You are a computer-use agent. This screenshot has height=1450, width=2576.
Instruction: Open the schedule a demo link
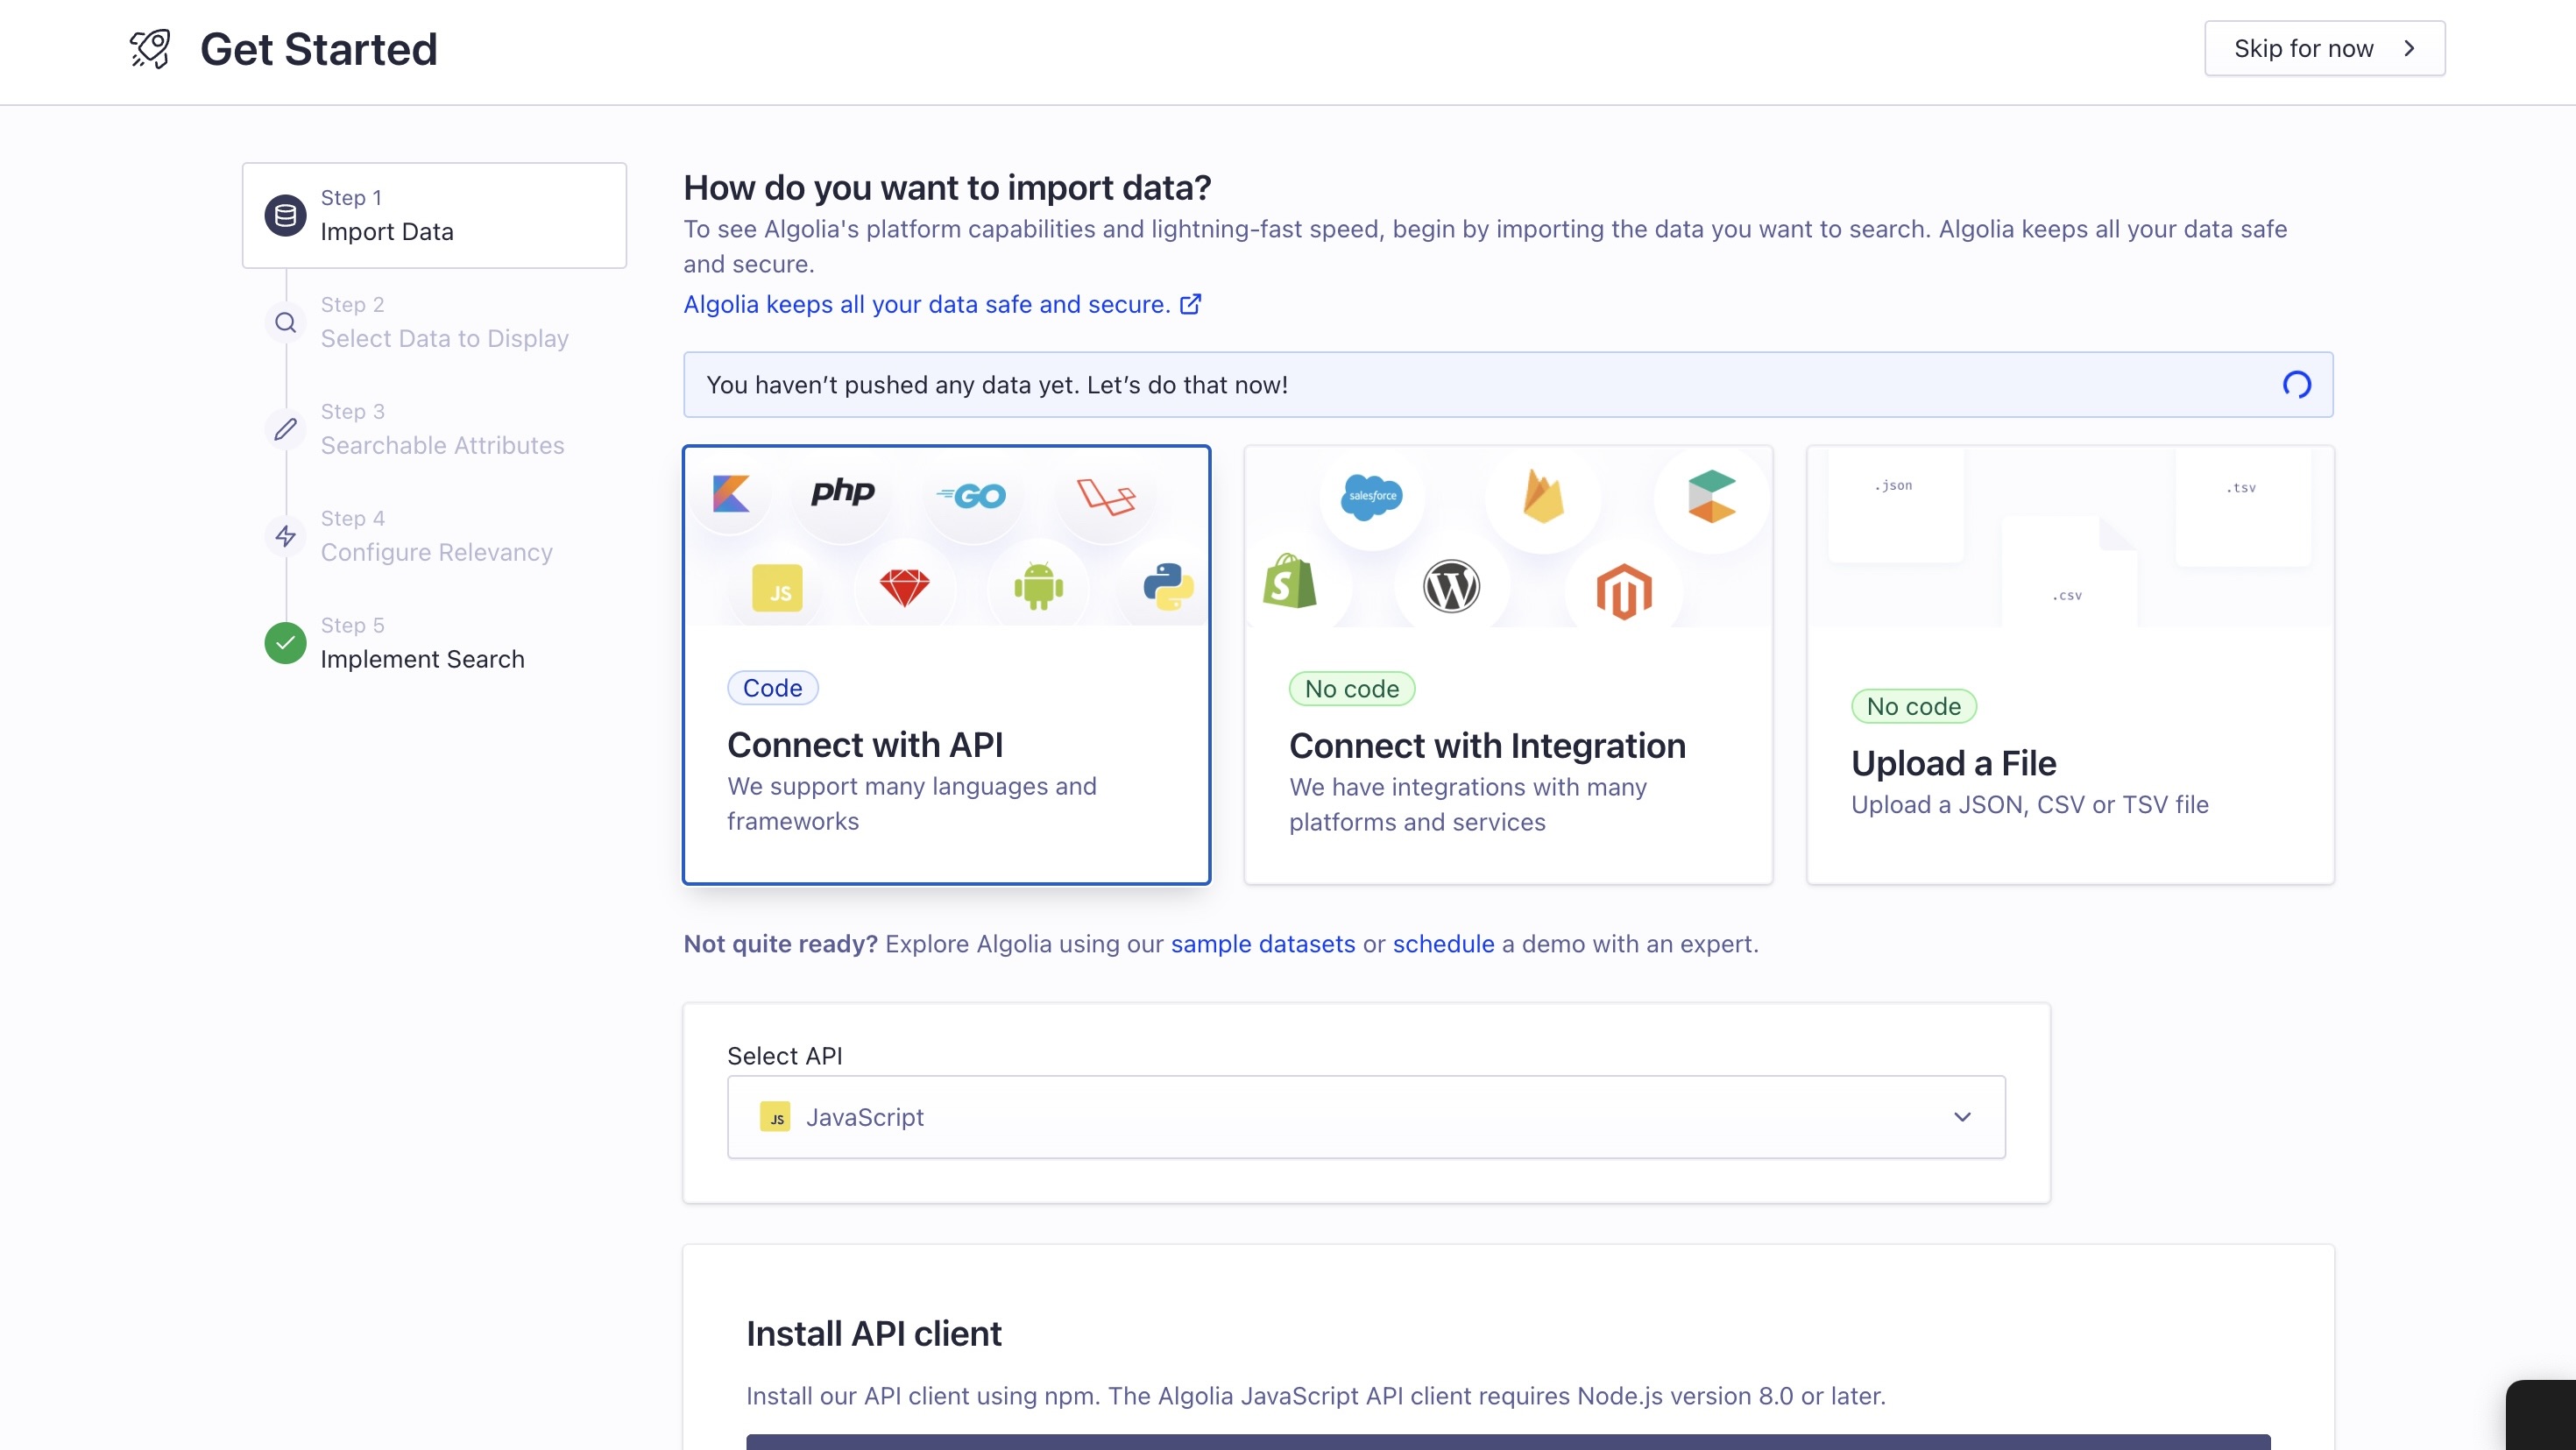[x=1443, y=944]
